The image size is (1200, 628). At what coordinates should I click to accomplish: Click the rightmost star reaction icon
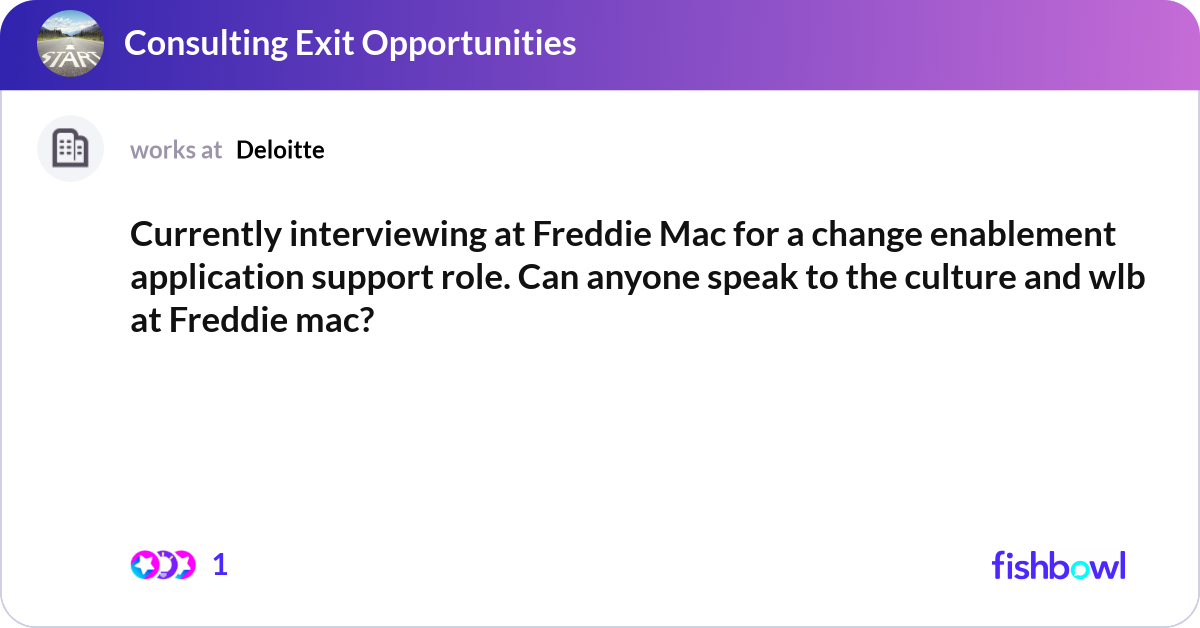(x=183, y=565)
